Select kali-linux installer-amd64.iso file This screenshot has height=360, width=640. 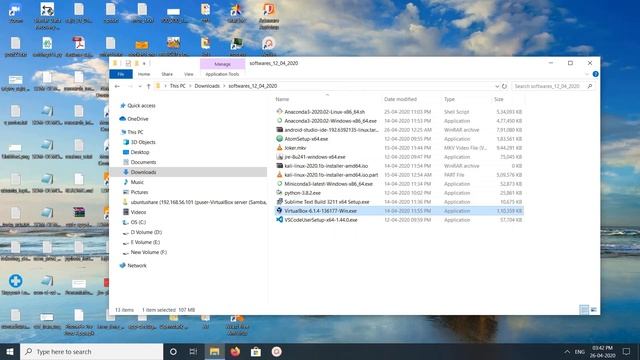(x=326, y=166)
